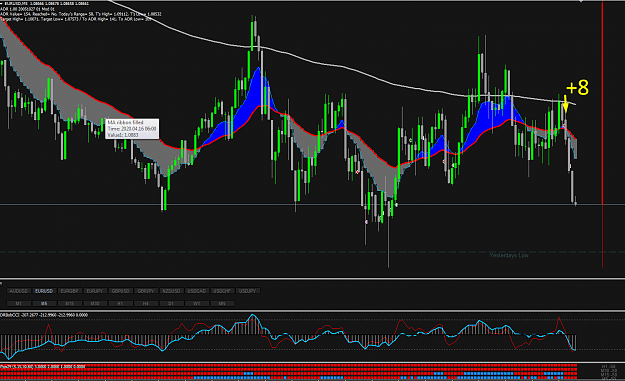The height and width of the screenshot is (381, 625).
Task: Switch chart symbol to NZDUSD
Action: (x=171, y=291)
